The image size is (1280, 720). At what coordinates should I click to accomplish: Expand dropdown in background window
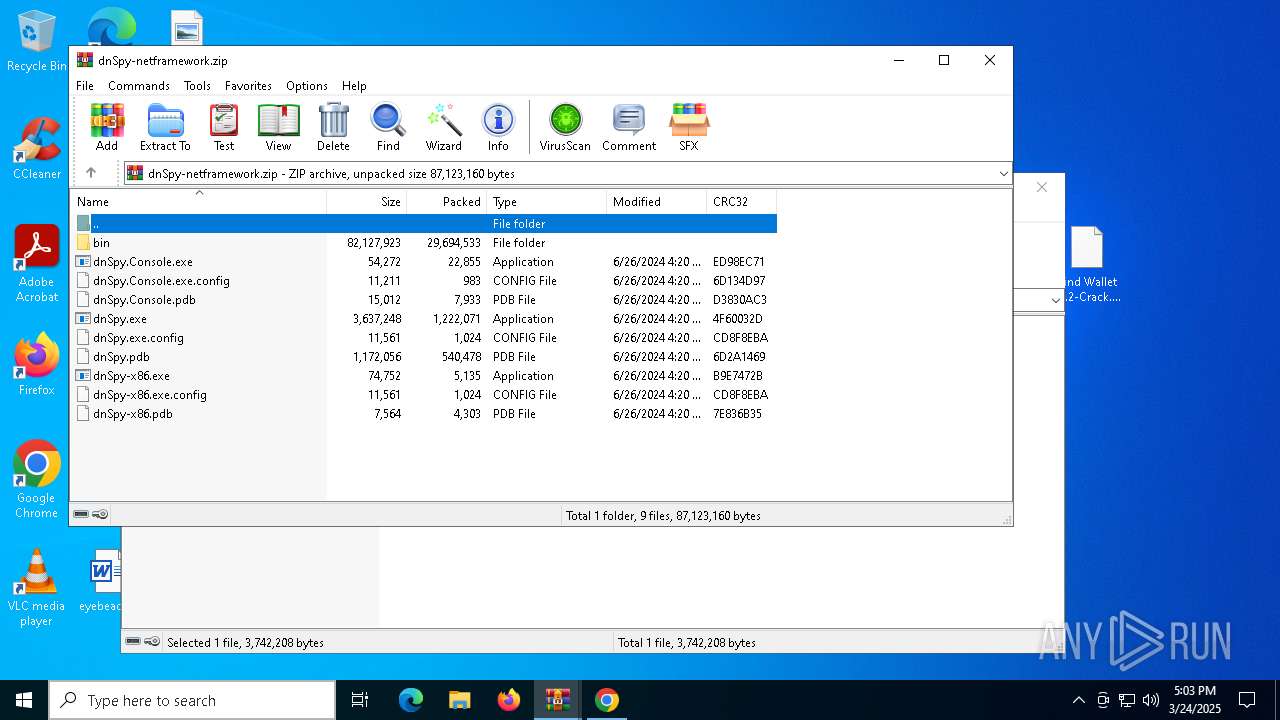point(1056,300)
